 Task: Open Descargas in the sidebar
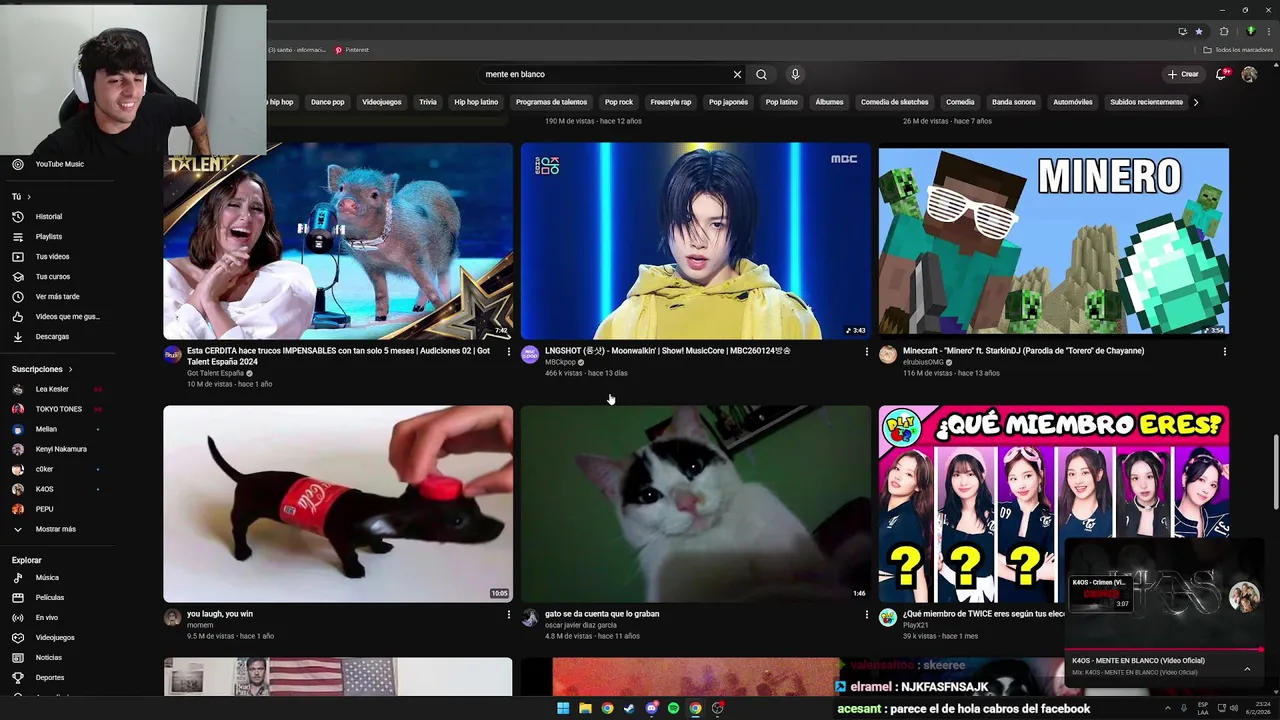(x=52, y=336)
